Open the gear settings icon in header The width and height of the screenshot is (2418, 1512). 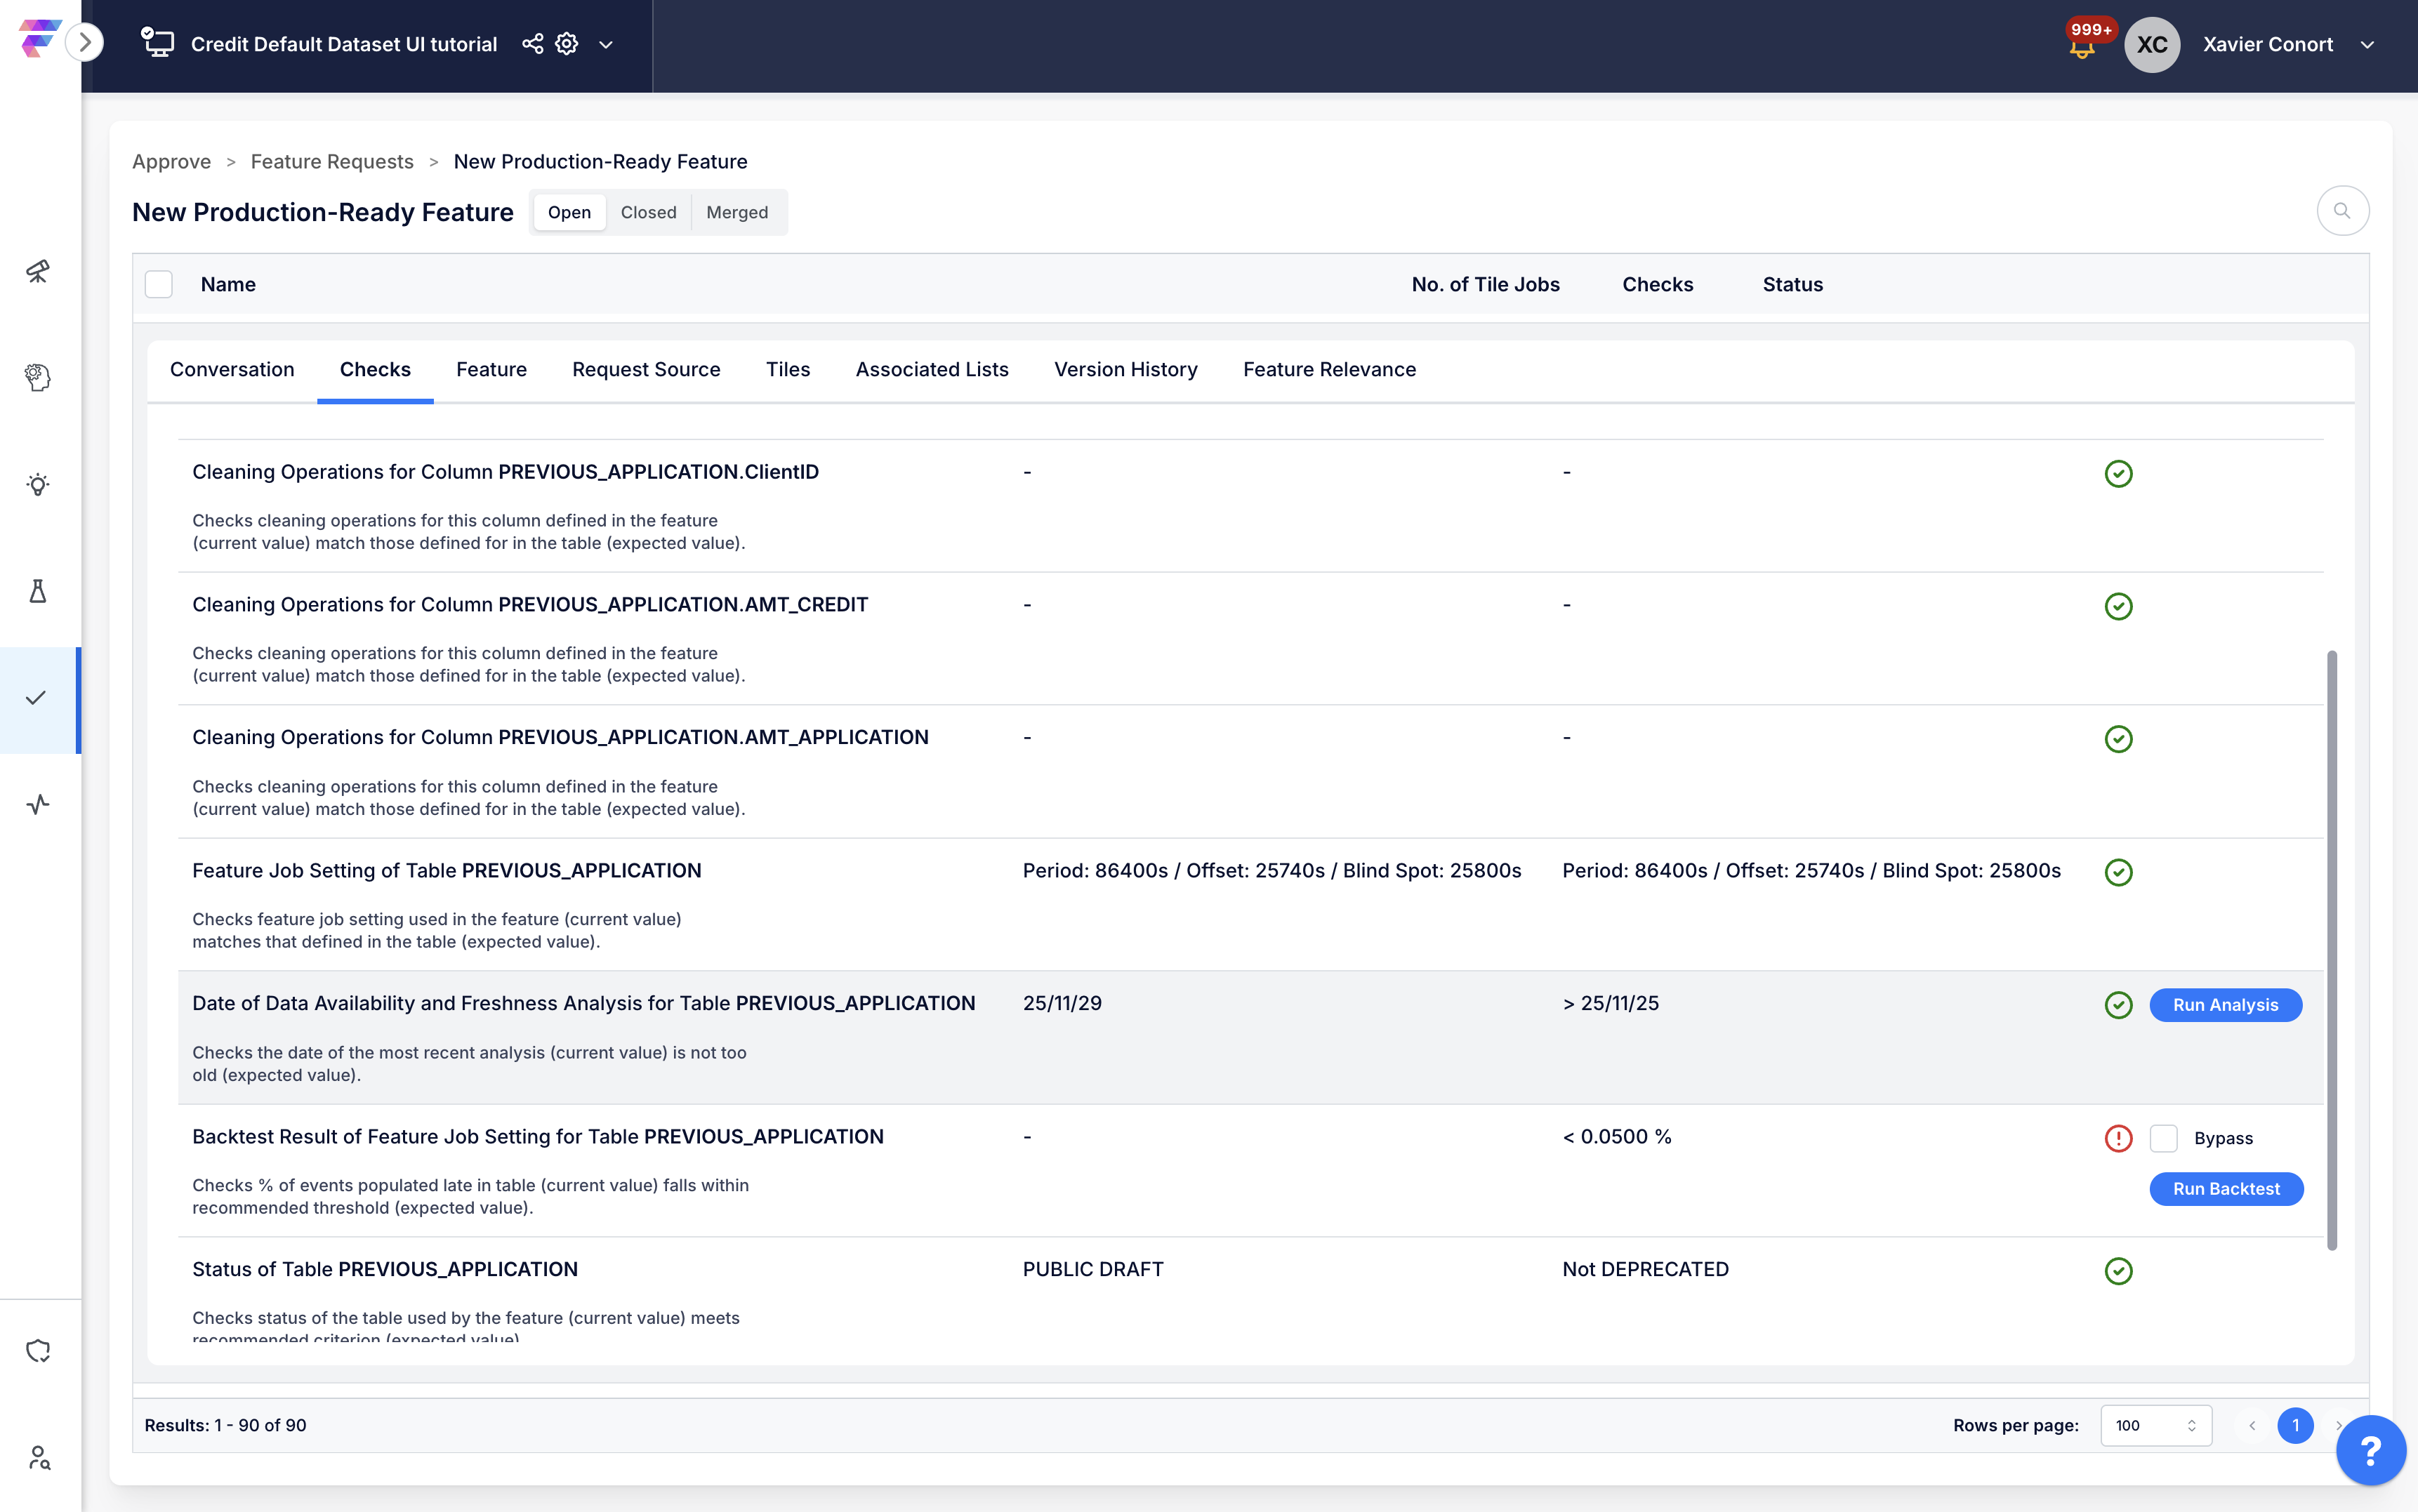click(x=567, y=44)
